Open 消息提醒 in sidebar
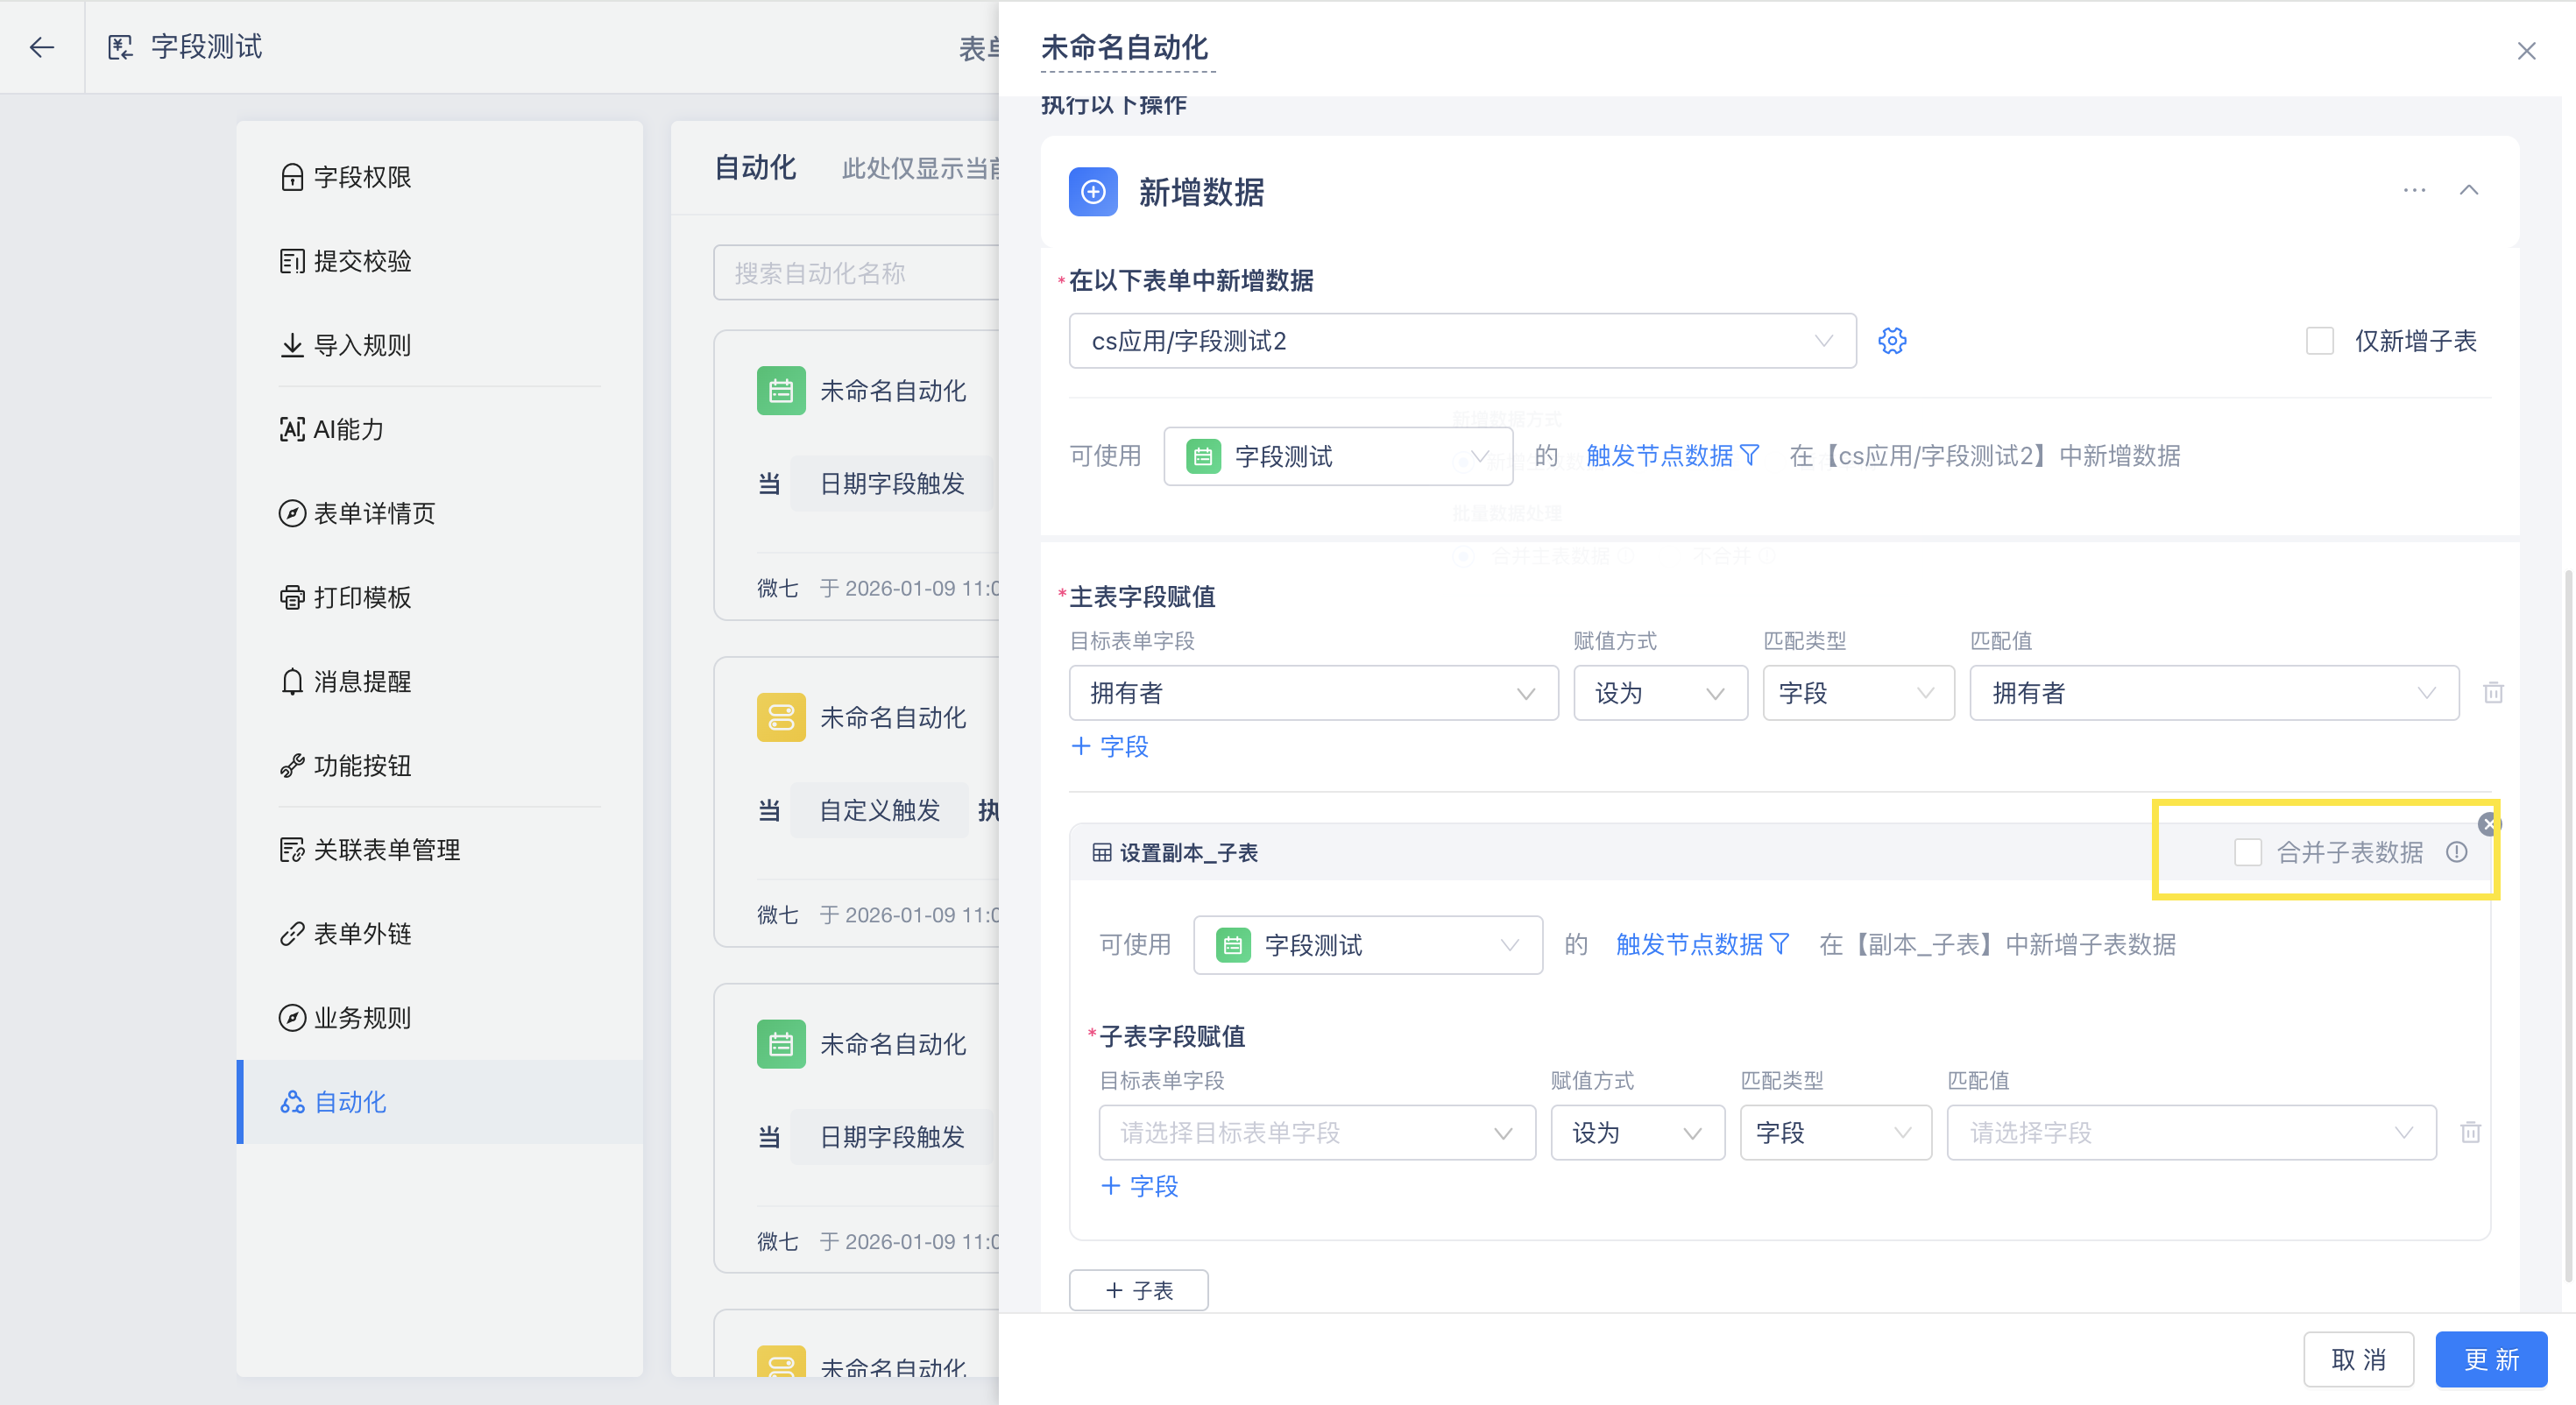The height and width of the screenshot is (1405, 2576). pos(440,681)
